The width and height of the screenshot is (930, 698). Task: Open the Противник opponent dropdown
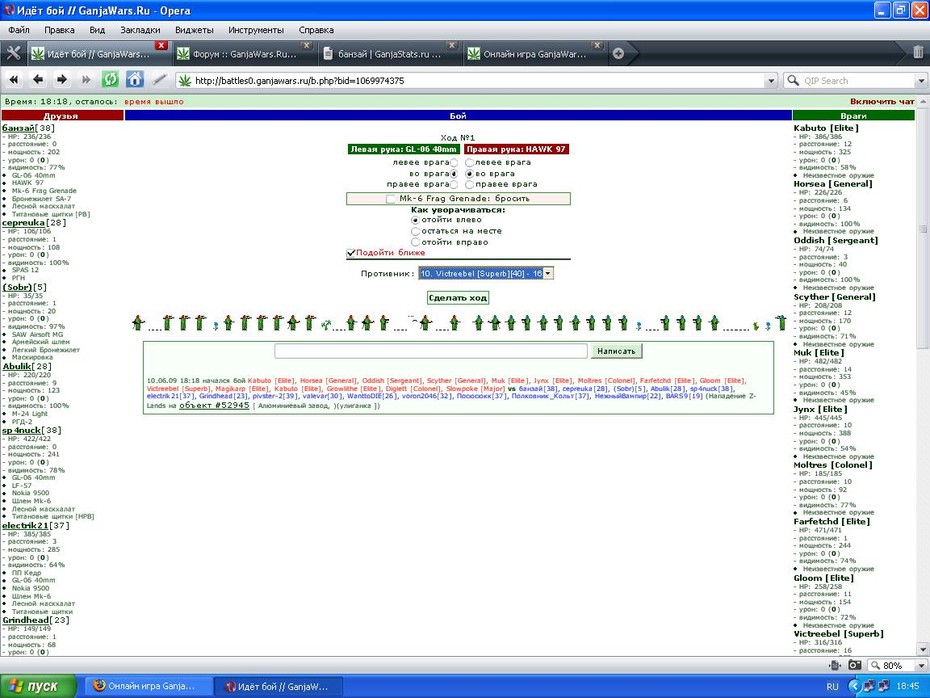[486, 273]
